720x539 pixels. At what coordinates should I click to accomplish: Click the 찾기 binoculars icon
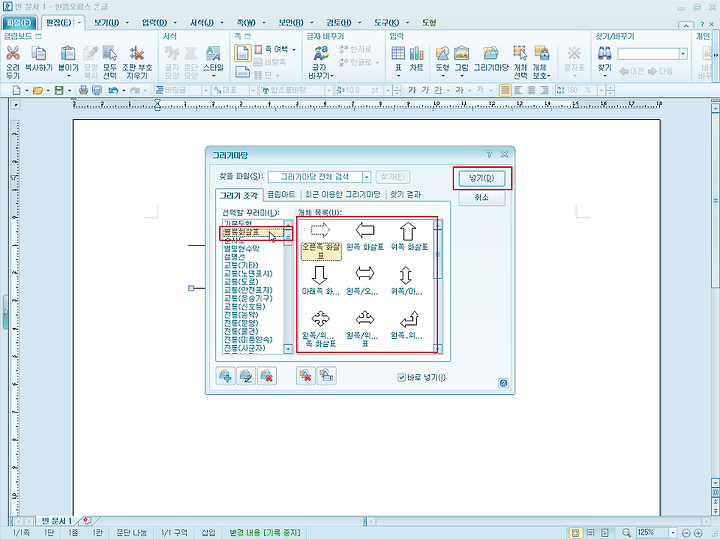pos(604,54)
